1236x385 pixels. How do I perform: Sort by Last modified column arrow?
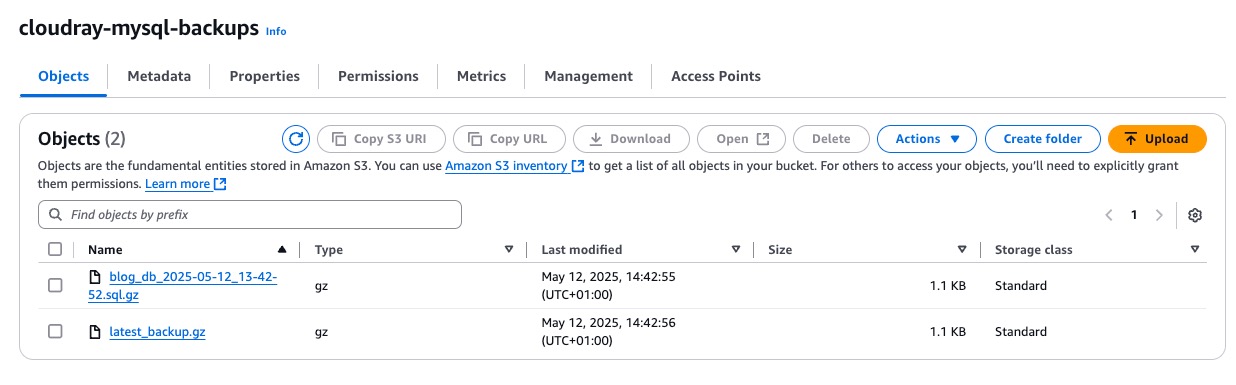736,250
